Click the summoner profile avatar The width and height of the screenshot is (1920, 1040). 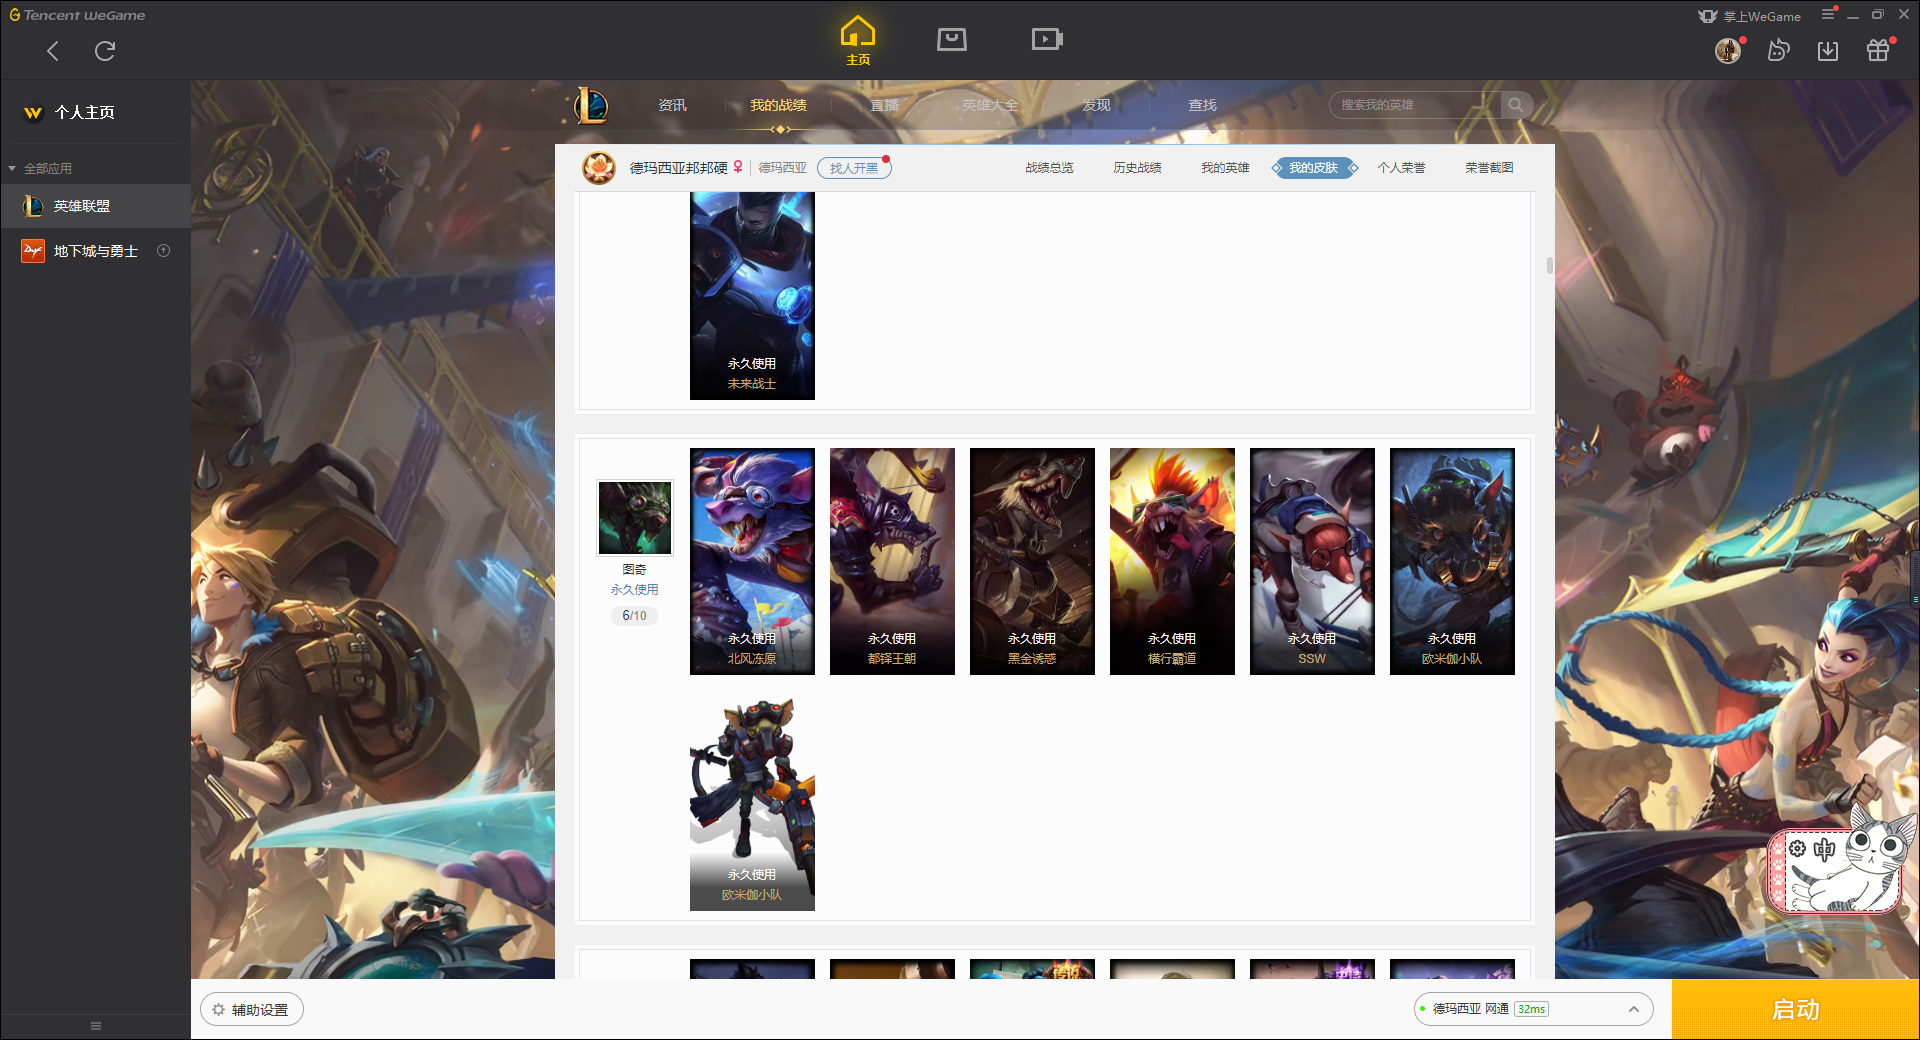[599, 168]
